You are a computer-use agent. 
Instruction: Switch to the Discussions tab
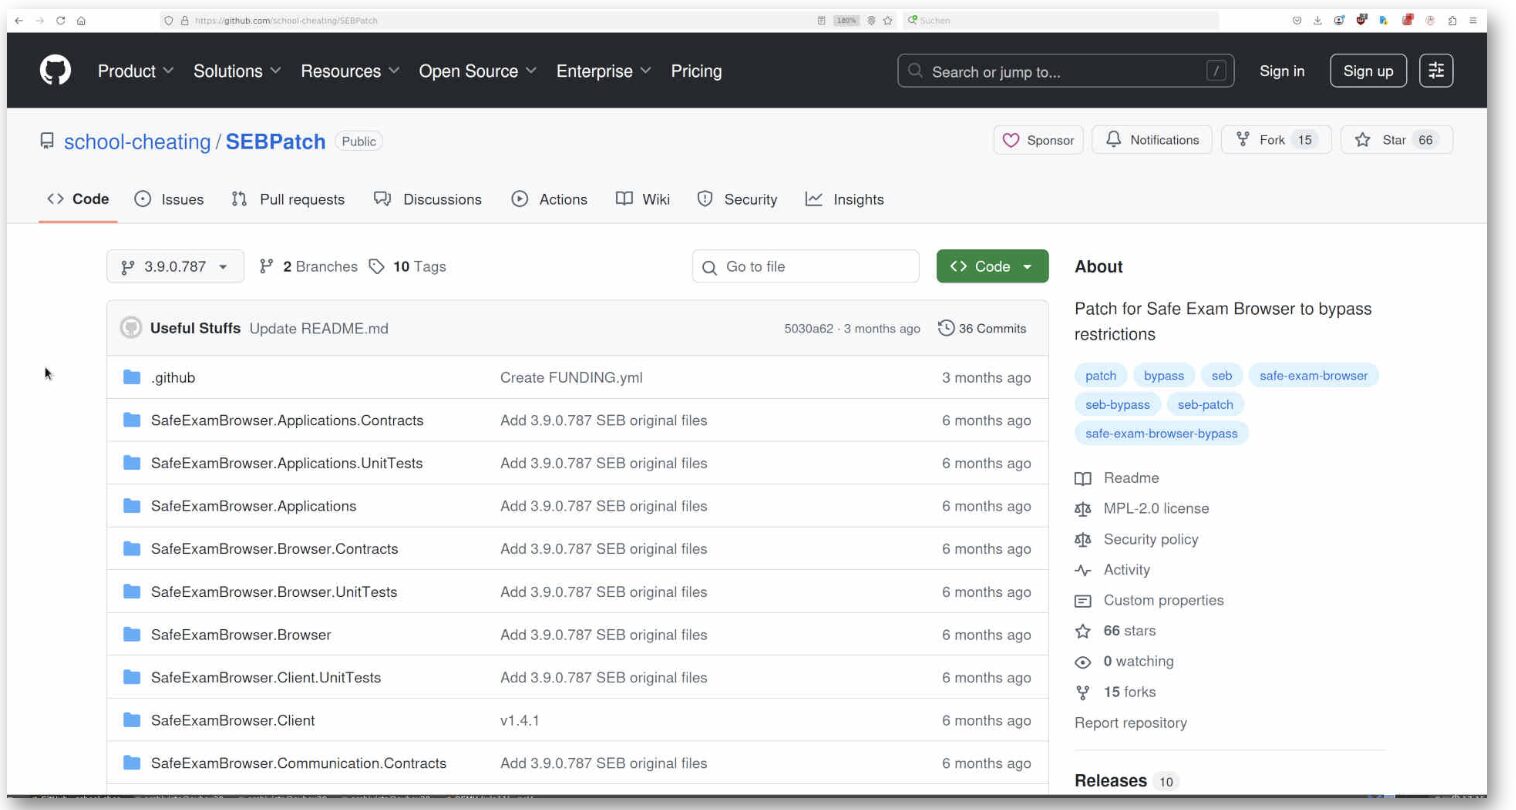pyautogui.click(x=428, y=199)
